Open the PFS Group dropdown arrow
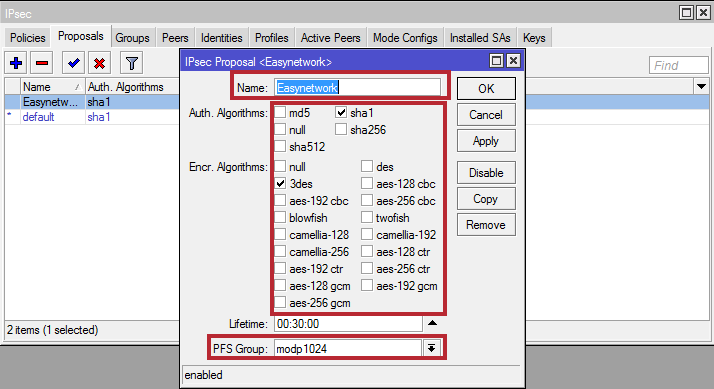The width and height of the screenshot is (714, 389). tap(431, 348)
